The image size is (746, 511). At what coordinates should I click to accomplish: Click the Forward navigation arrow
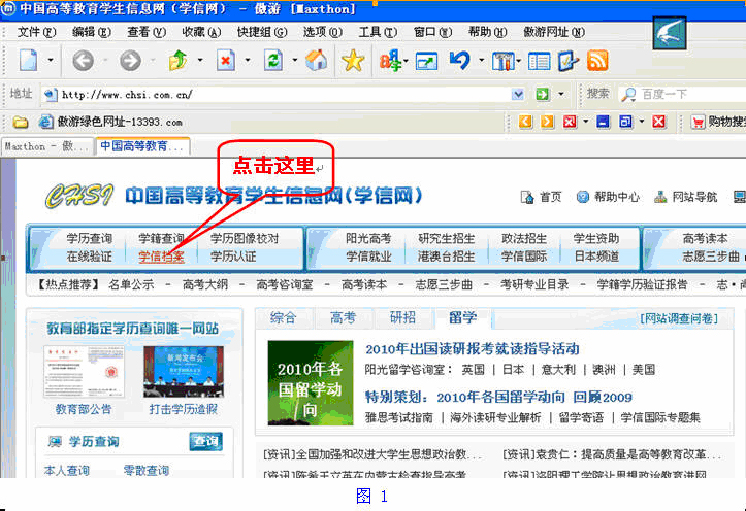click(x=130, y=61)
